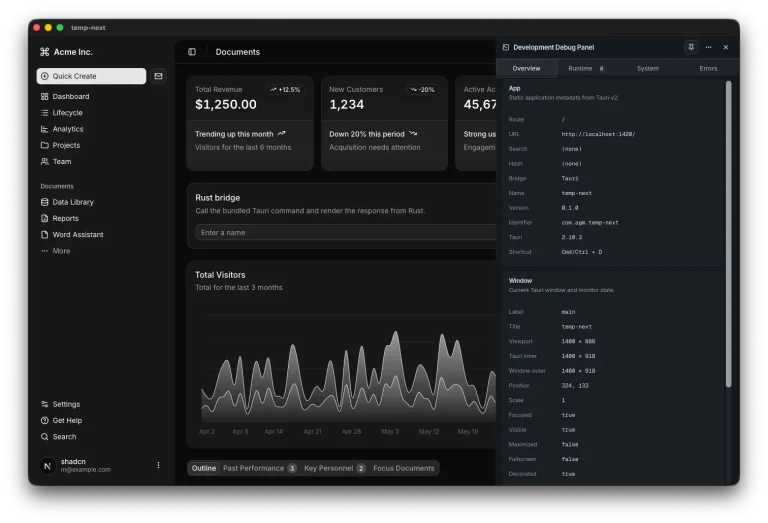Click the Documents page title
The width and height of the screenshot is (768, 523).
click(238, 52)
